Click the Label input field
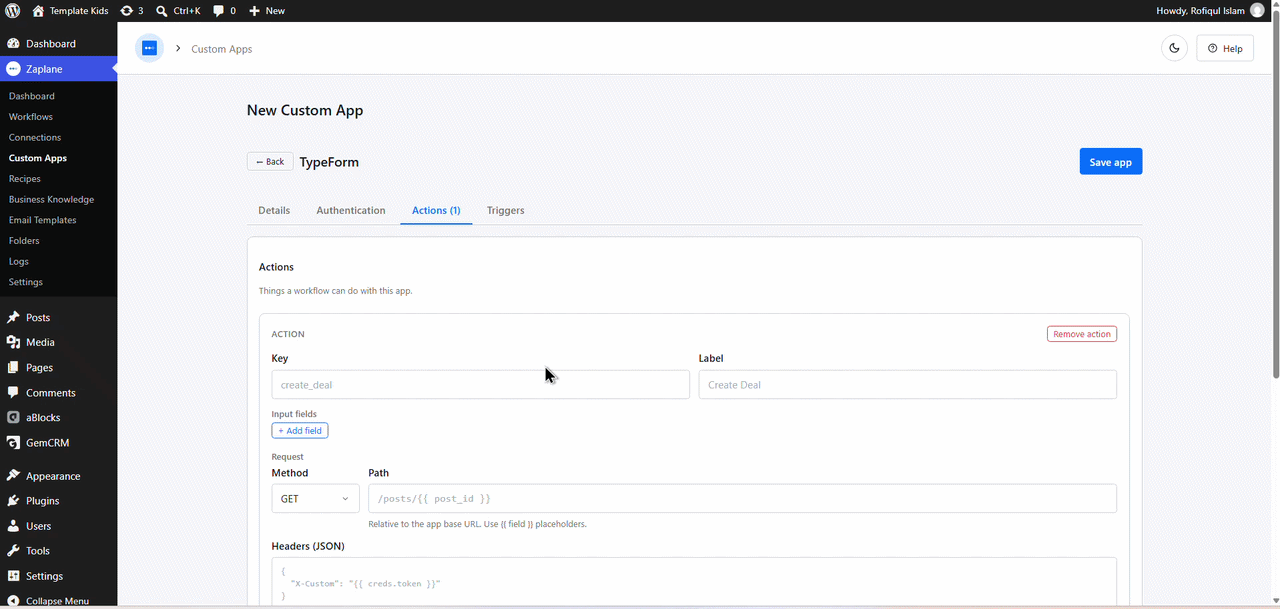 (x=907, y=385)
